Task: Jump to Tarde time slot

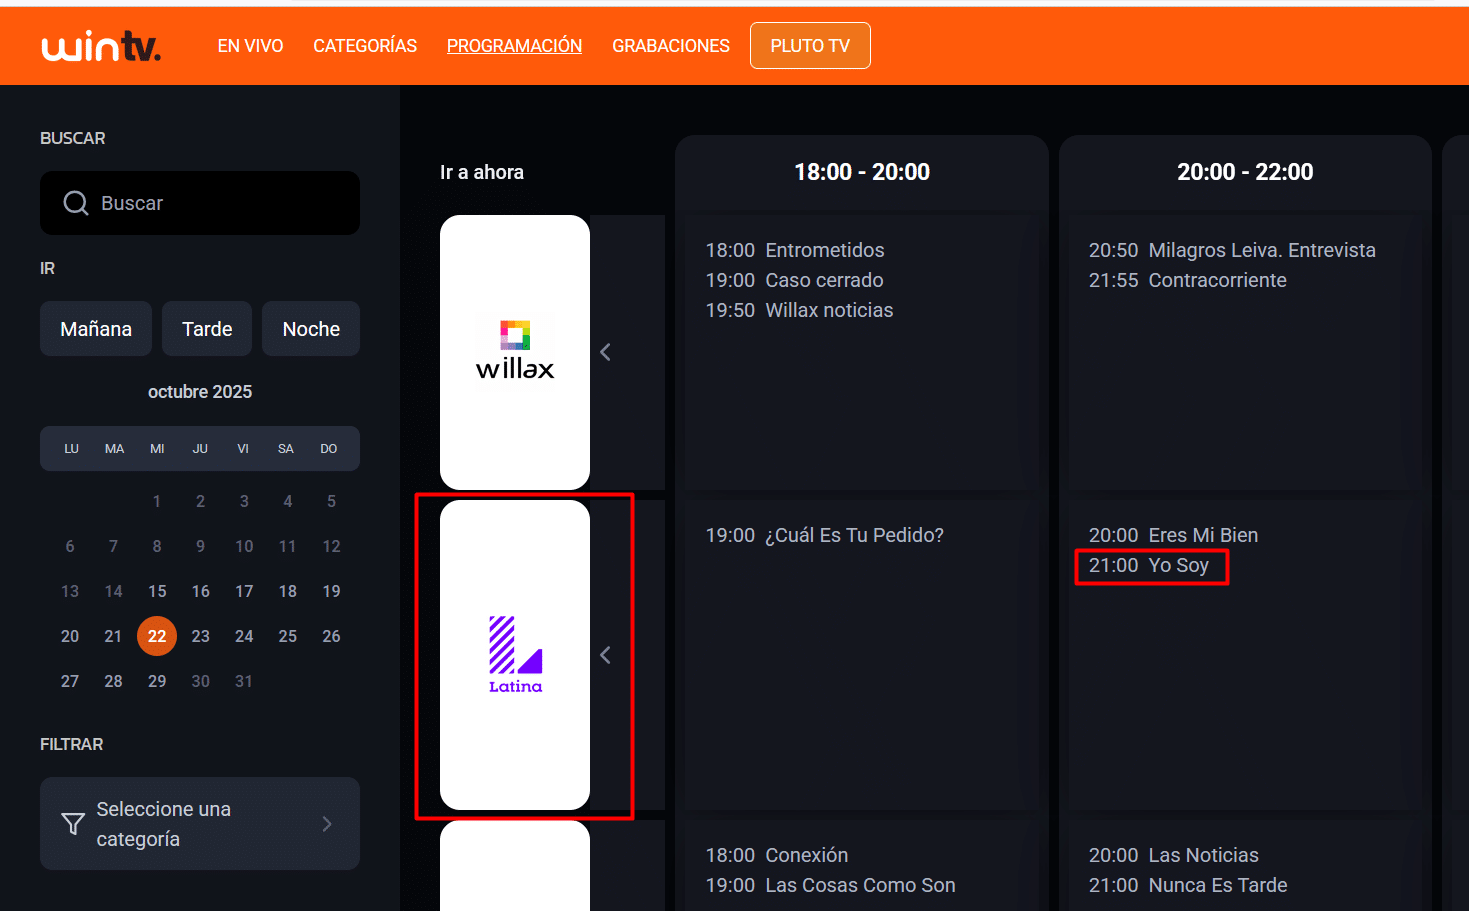Action: coord(207,329)
